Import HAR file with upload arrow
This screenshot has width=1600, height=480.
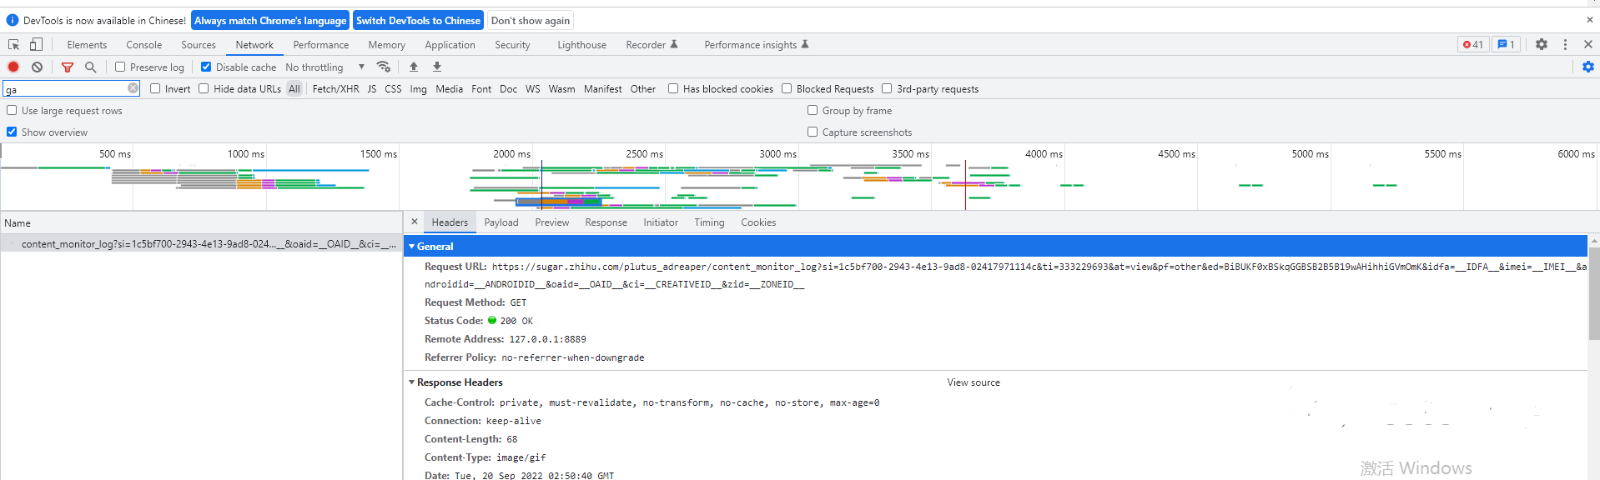413,67
